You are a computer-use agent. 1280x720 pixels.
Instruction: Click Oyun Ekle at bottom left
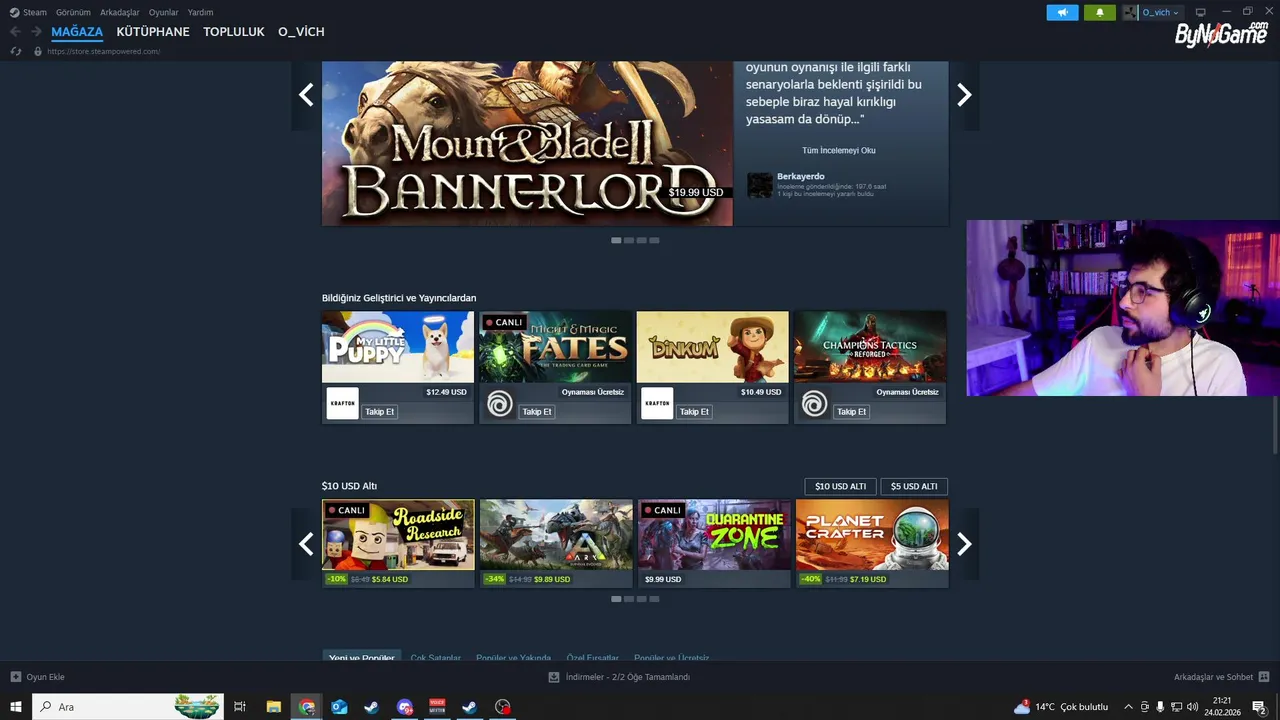pos(38,677)
